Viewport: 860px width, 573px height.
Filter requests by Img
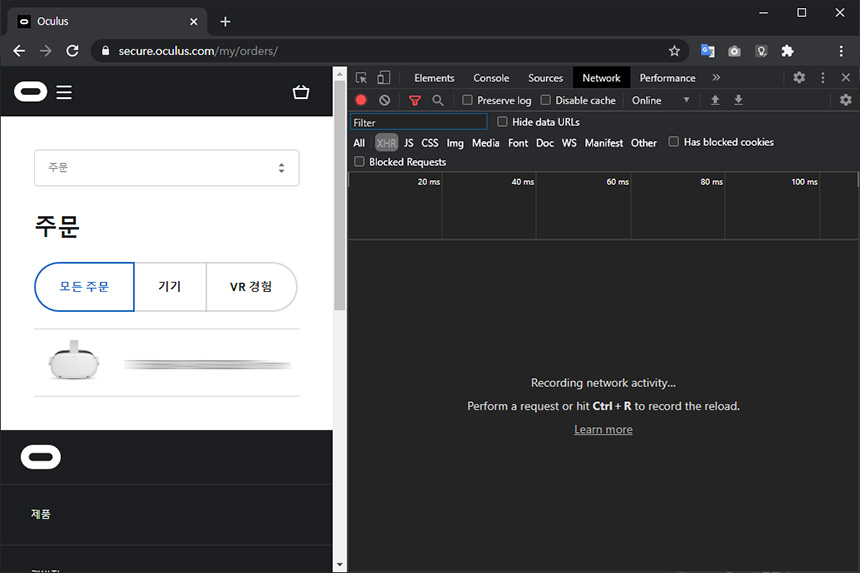(455, 143)
